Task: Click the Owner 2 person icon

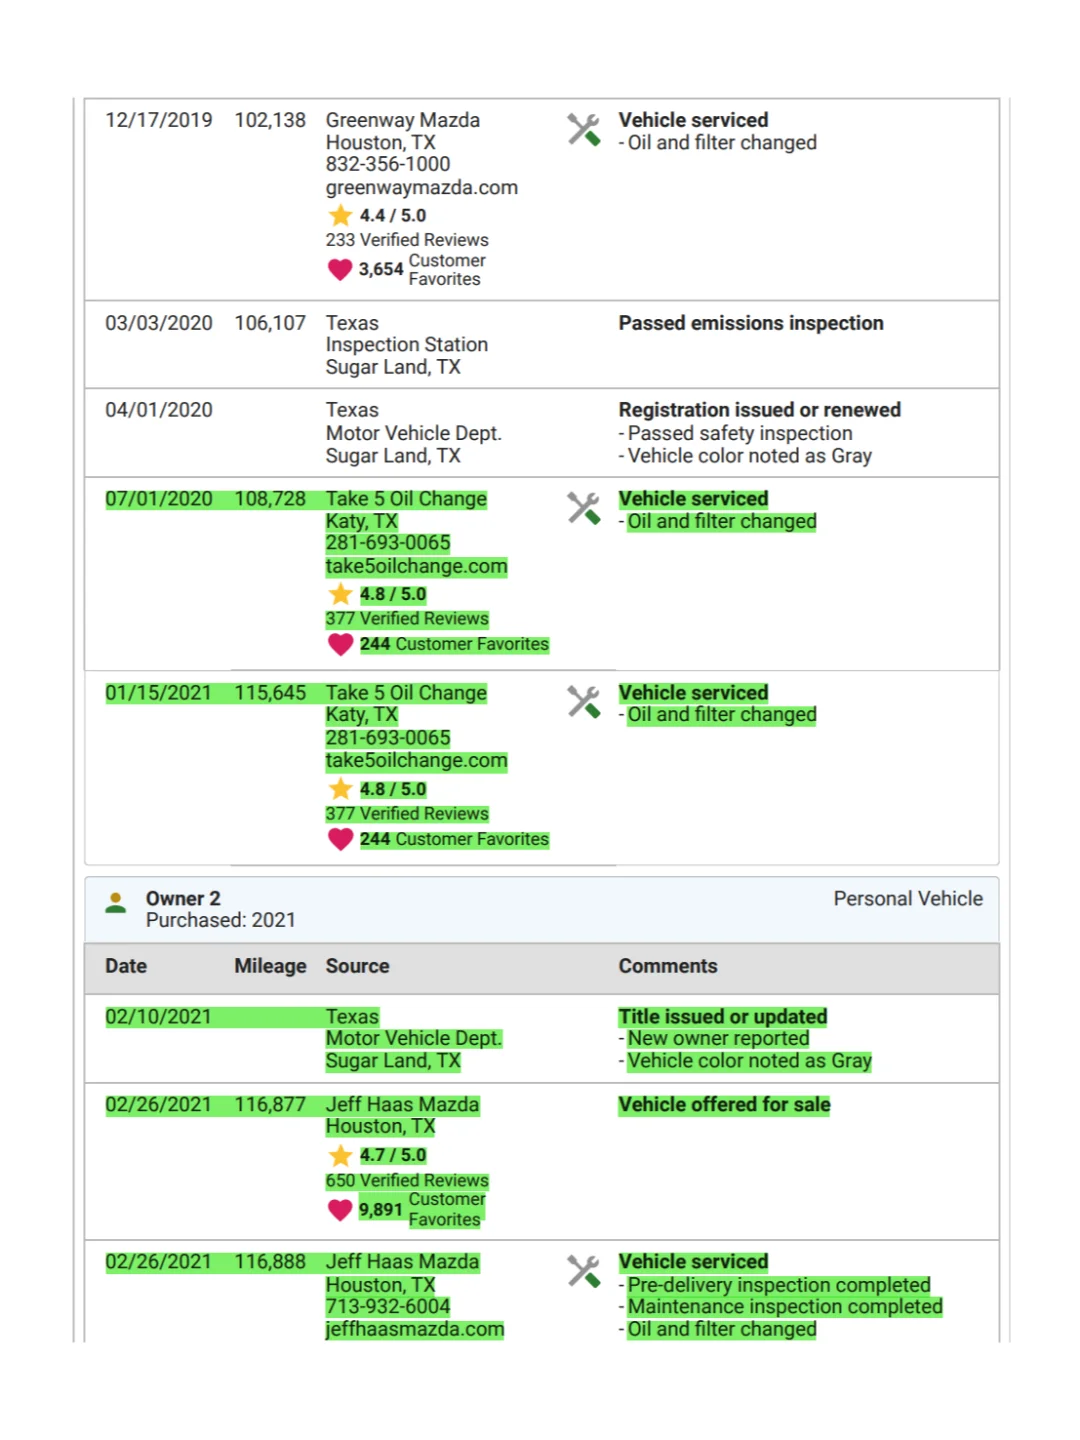Action: click(116, 903)
